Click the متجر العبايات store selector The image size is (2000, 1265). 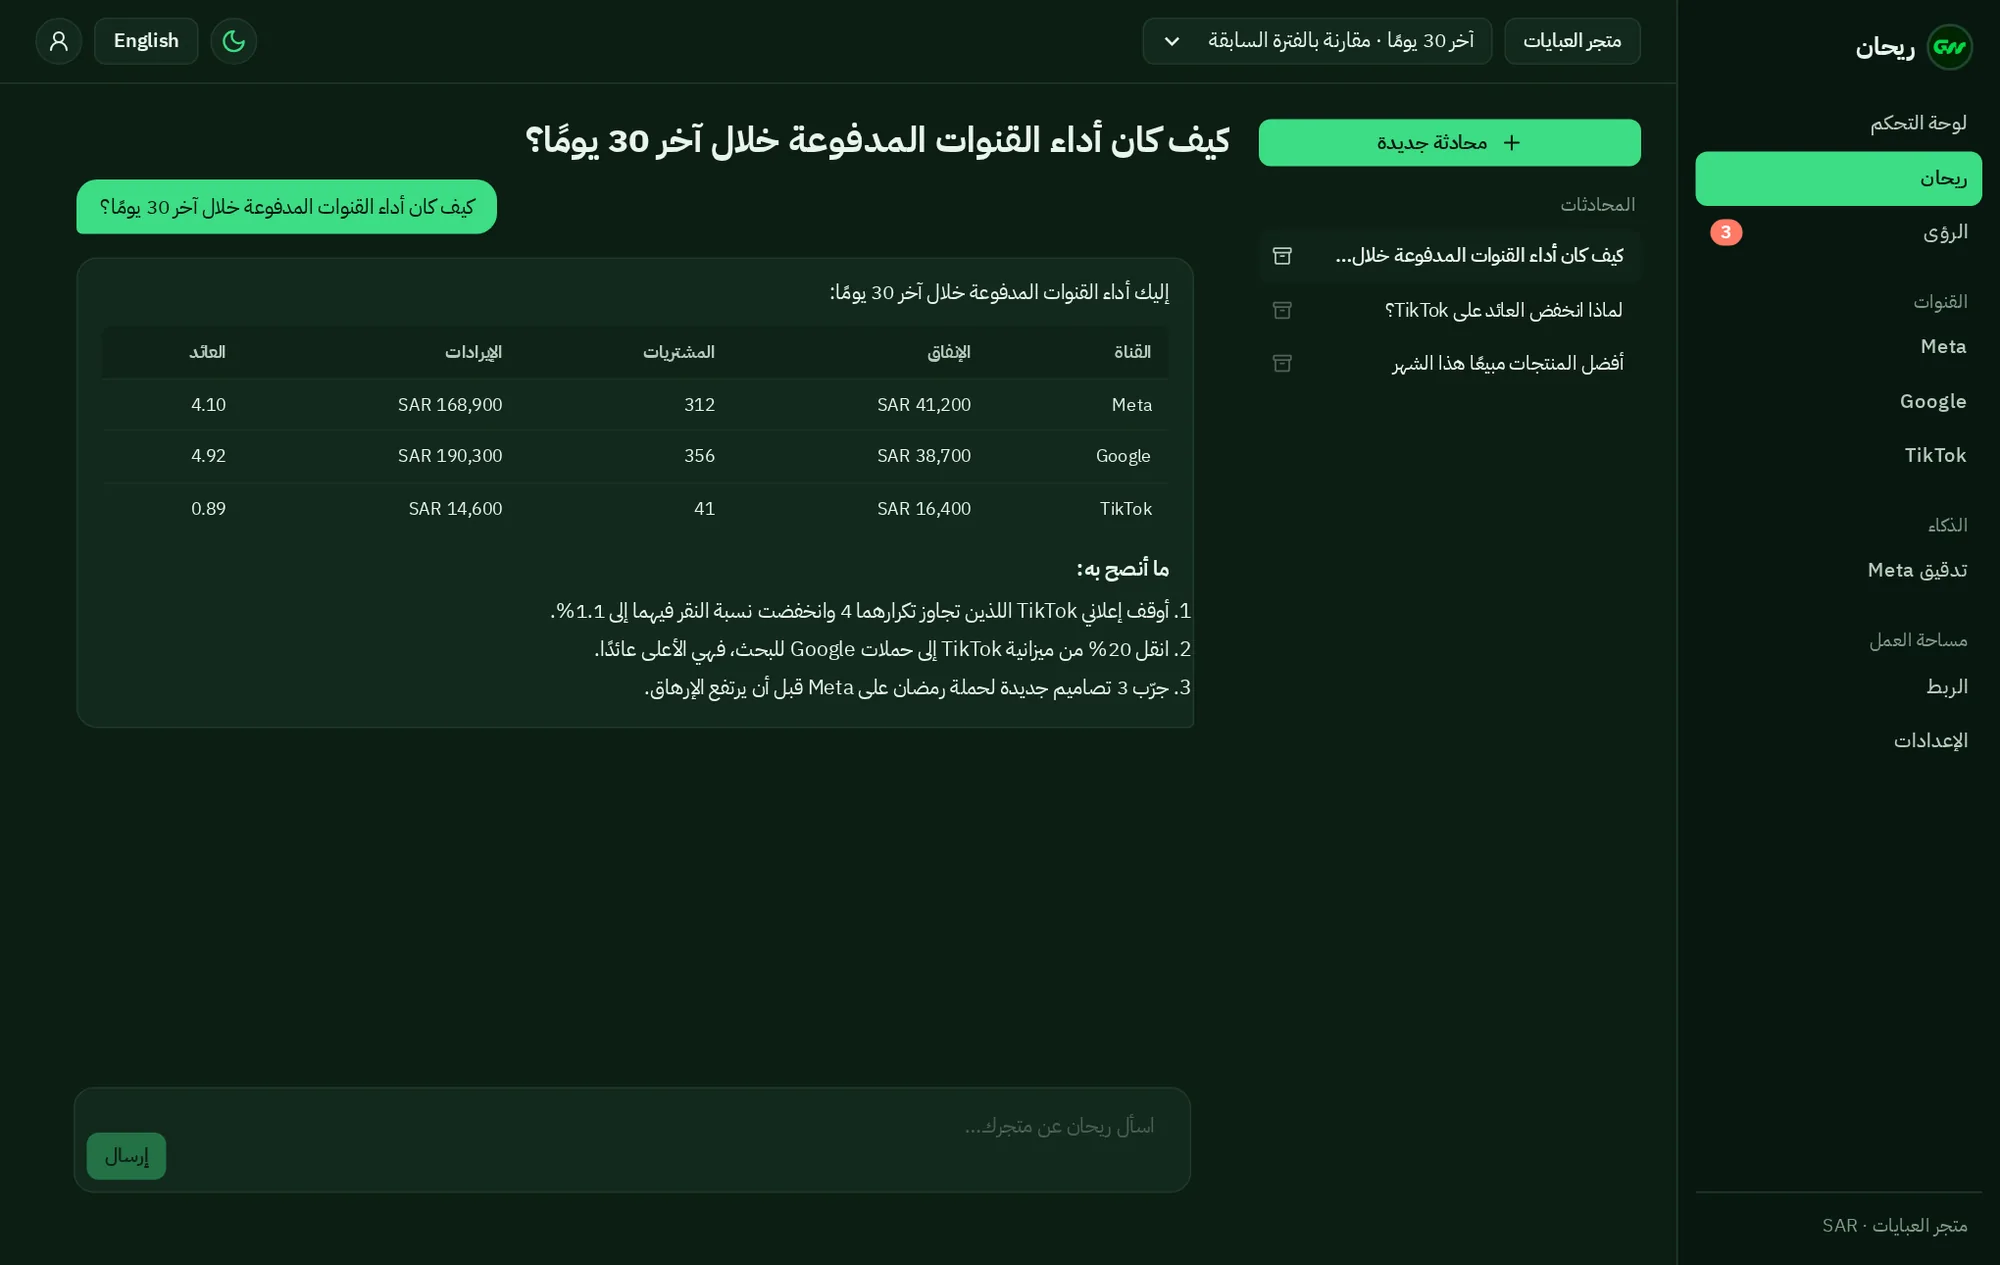coord(1572,41)
